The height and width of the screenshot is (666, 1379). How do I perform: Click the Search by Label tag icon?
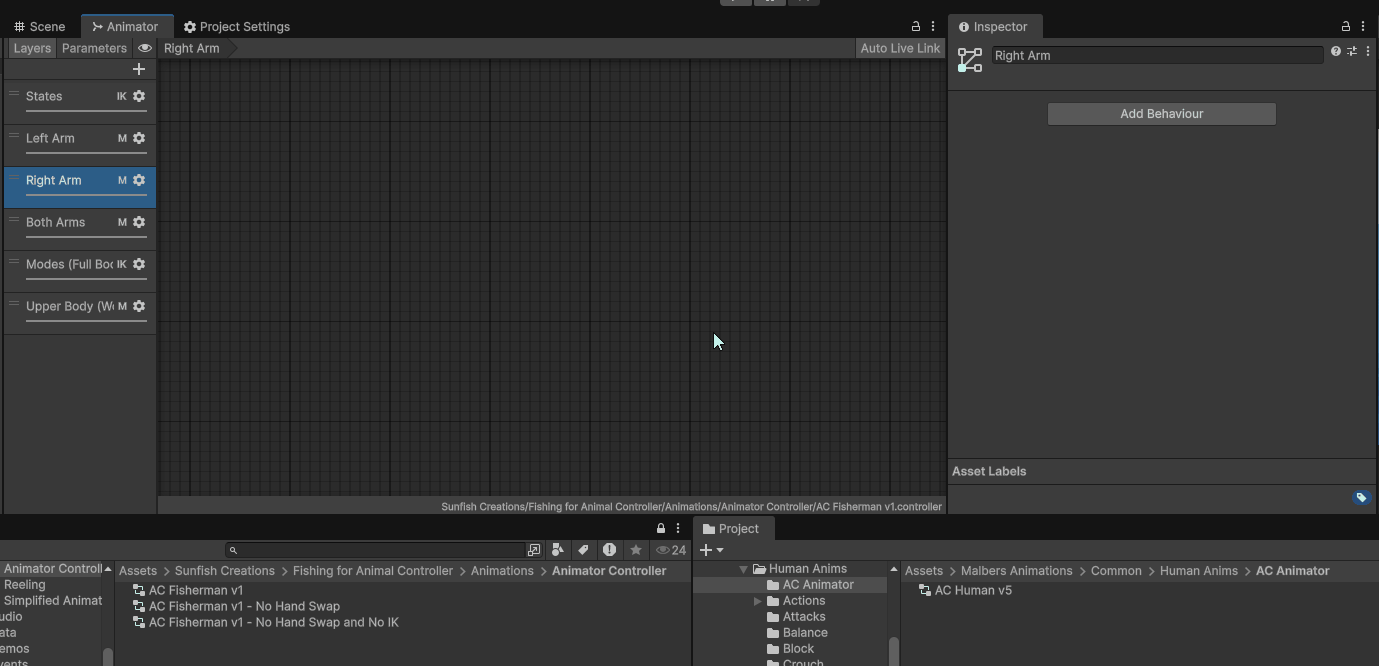[583, 550]
